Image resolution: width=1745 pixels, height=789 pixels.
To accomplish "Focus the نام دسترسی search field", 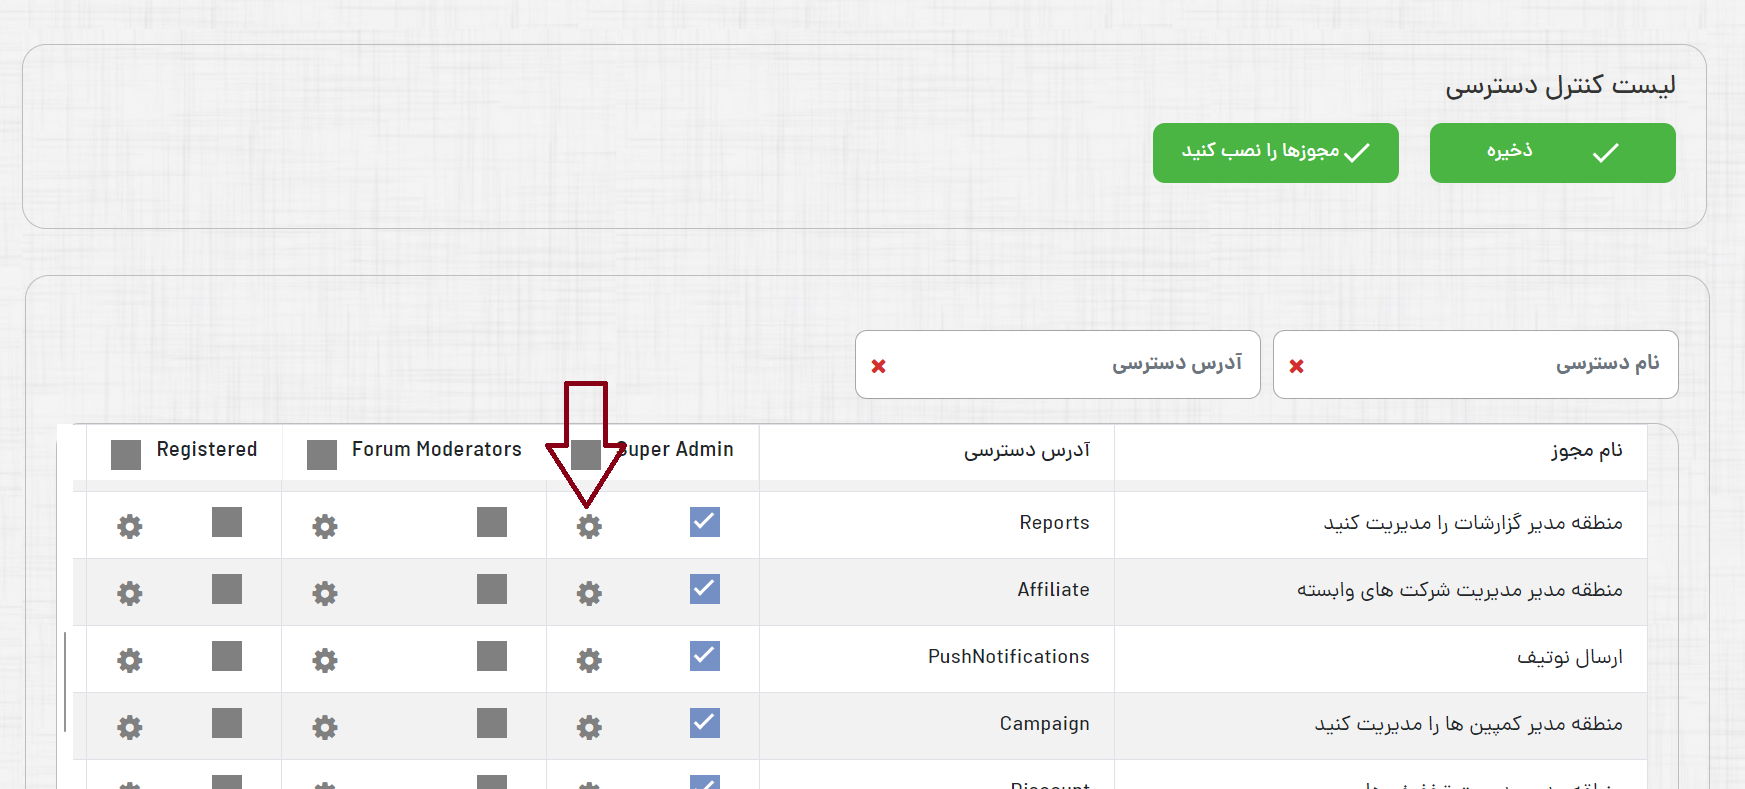I will click(1476, 364).
